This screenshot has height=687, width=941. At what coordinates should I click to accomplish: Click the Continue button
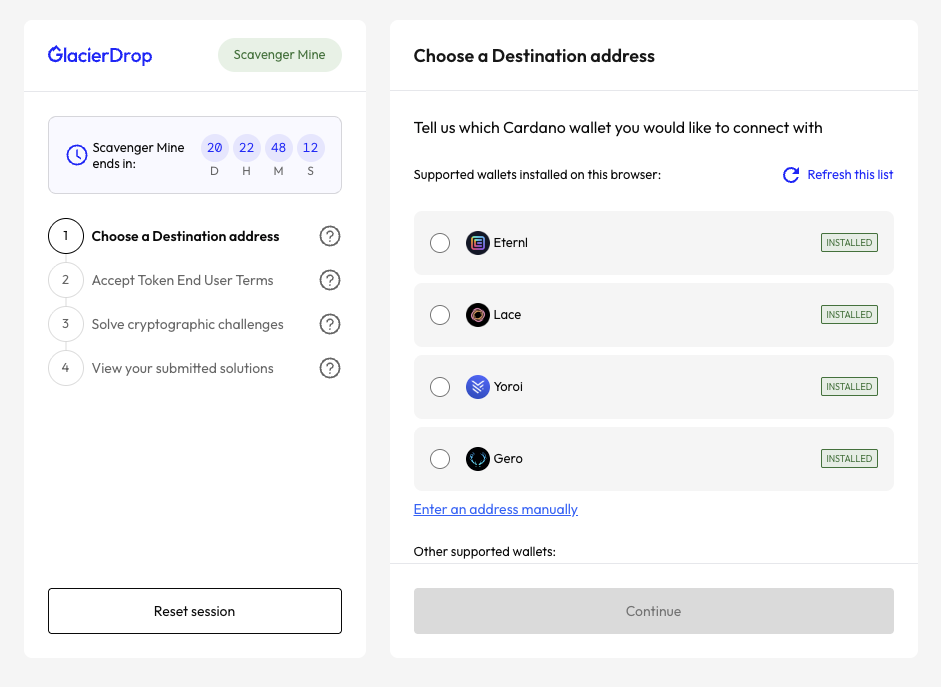point(653,611)
